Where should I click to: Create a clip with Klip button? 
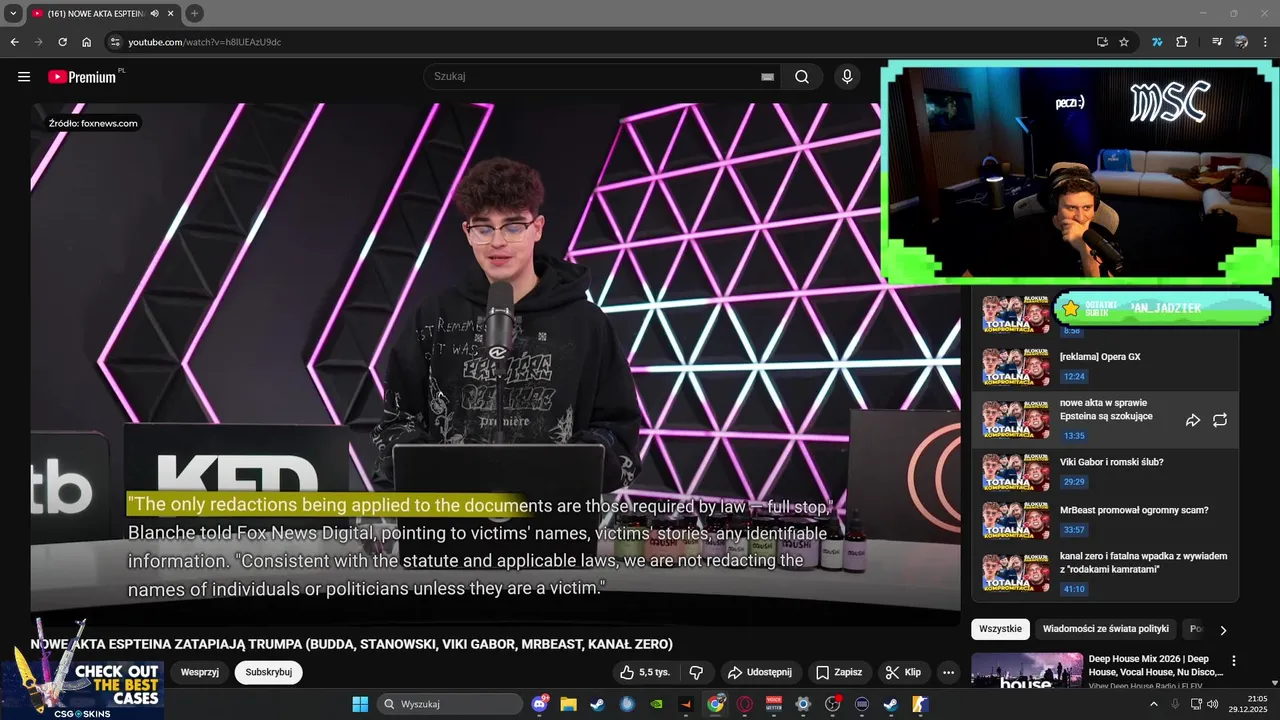click(x=904, y=673)
